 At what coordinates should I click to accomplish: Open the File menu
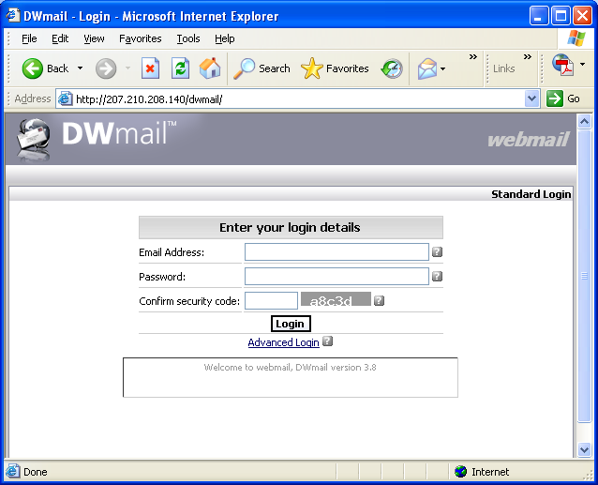[x=29, y=39]
